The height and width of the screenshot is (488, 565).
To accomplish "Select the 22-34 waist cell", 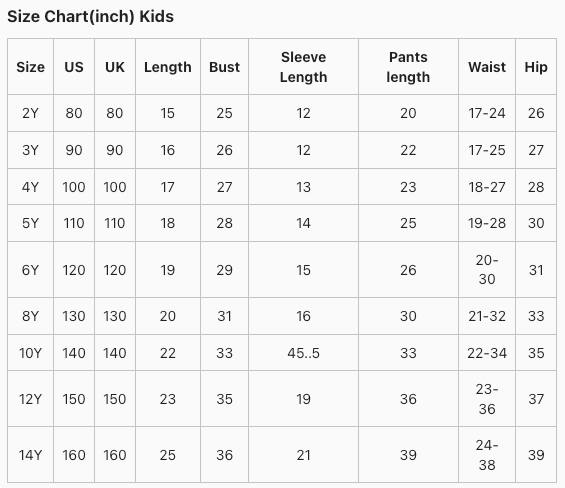I will [487, 353].
